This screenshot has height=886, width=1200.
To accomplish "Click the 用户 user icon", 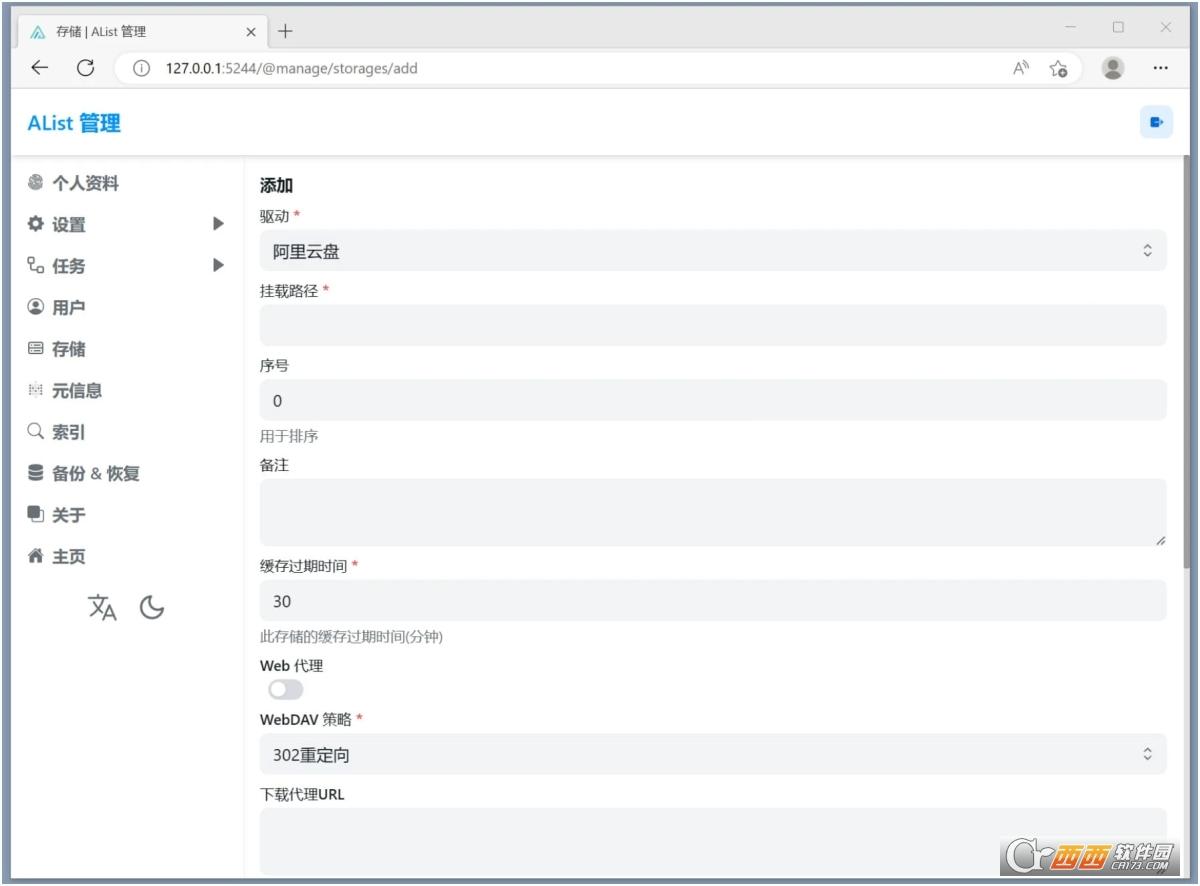I will click(36, 306).
